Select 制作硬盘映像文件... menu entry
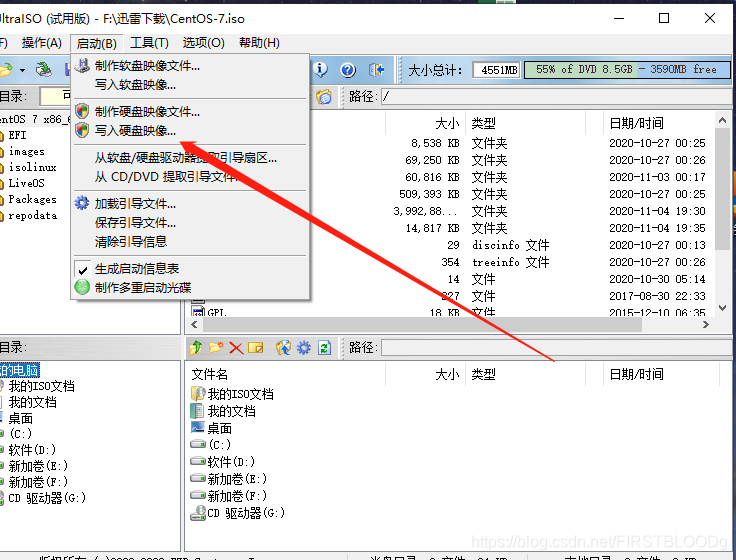The height and width of the screenshot is (560, 736). pos(147,112)
